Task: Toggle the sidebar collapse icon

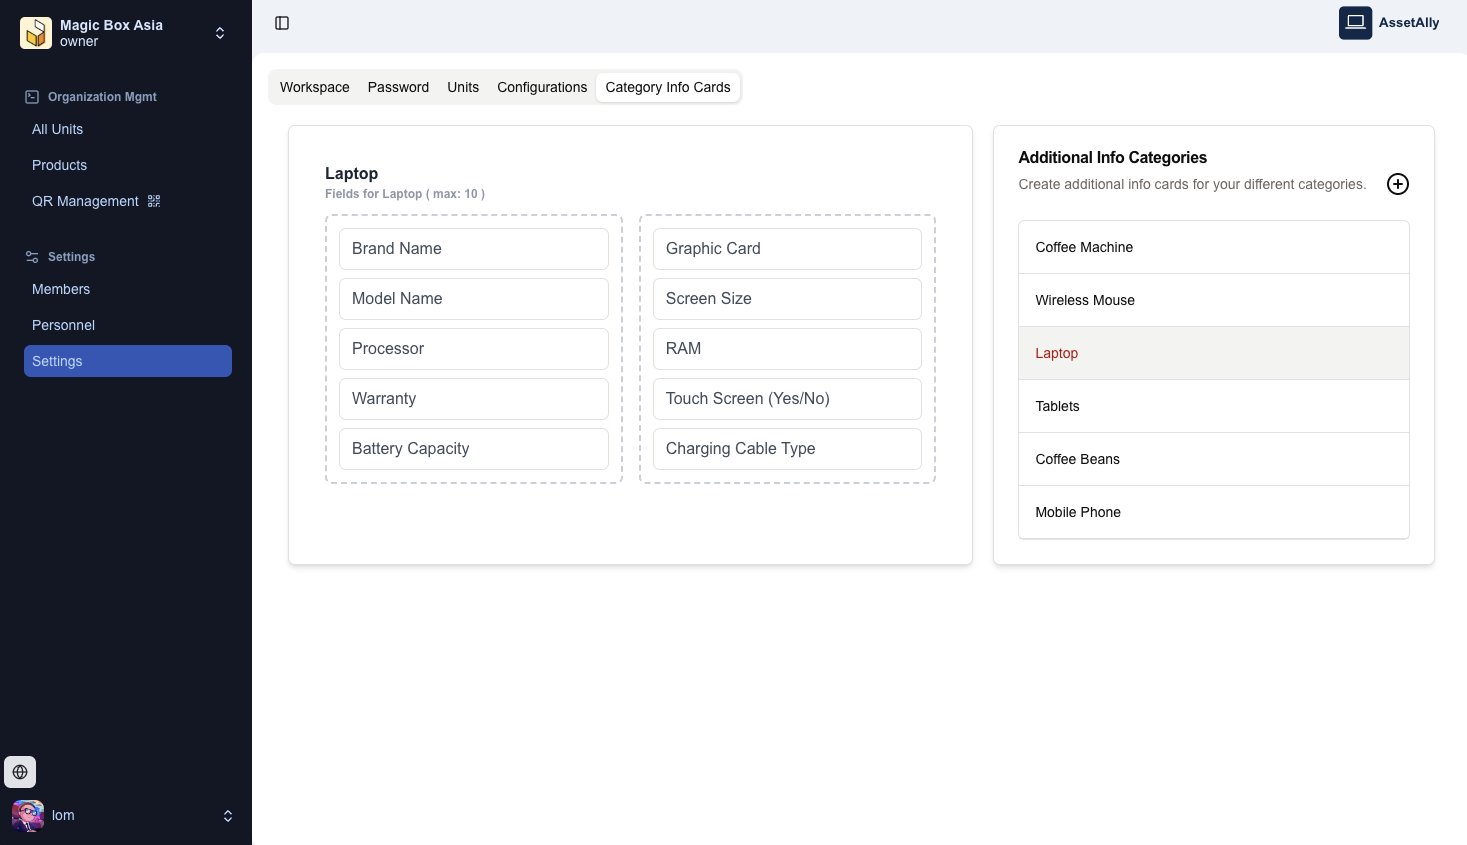Action: pos(282,23)
